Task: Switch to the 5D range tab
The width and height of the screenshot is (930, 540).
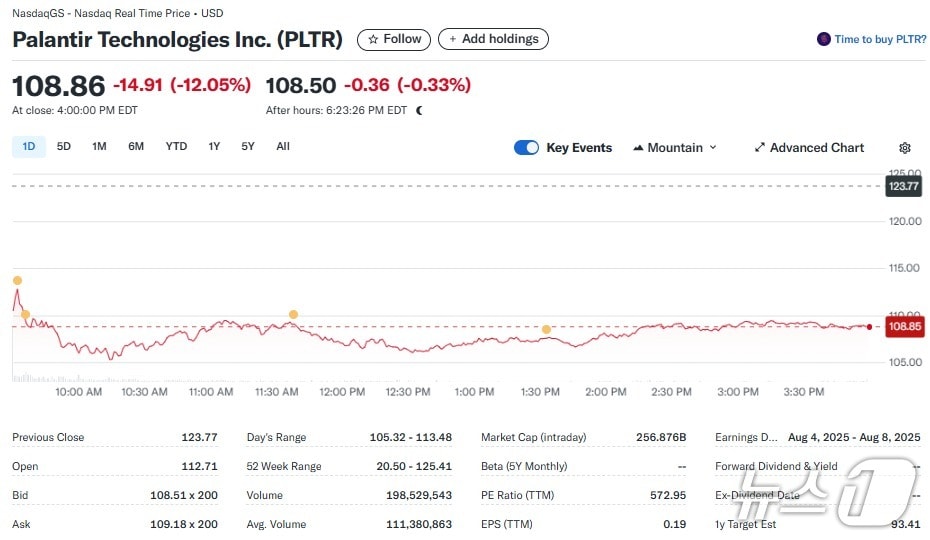Action: [x=64, y=147]
